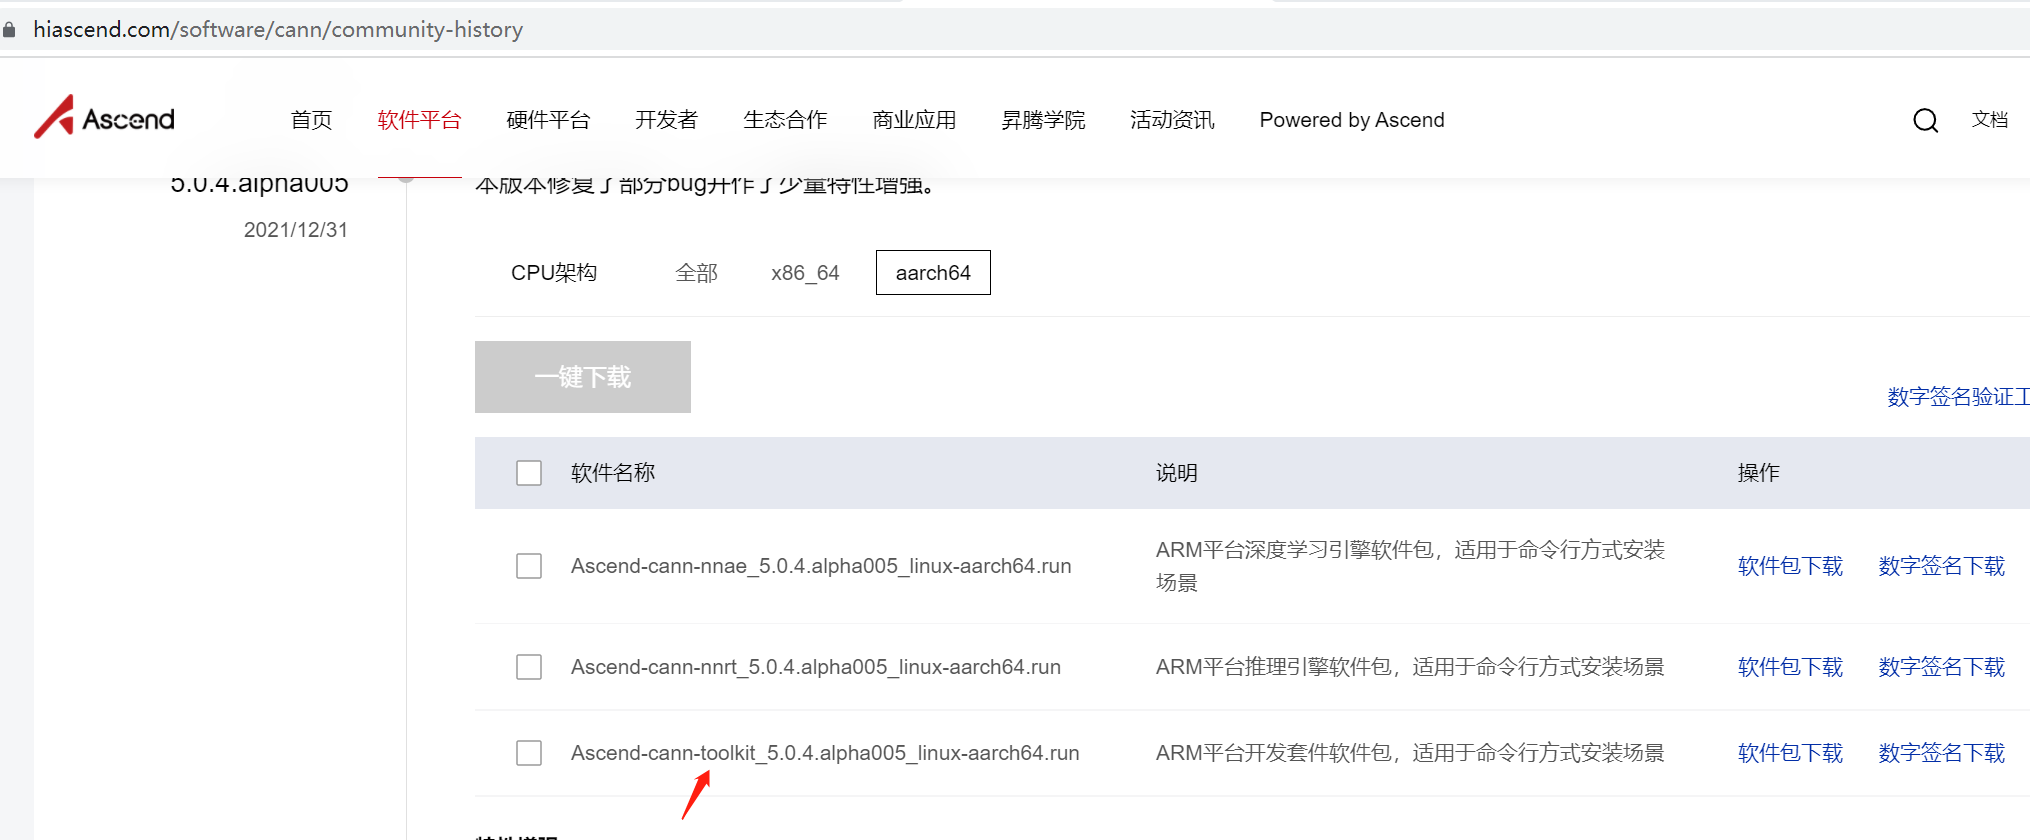Open the 首页 navigation item
The width and height of the screenshot is (2030, 840).
click(x=311, y=120)
